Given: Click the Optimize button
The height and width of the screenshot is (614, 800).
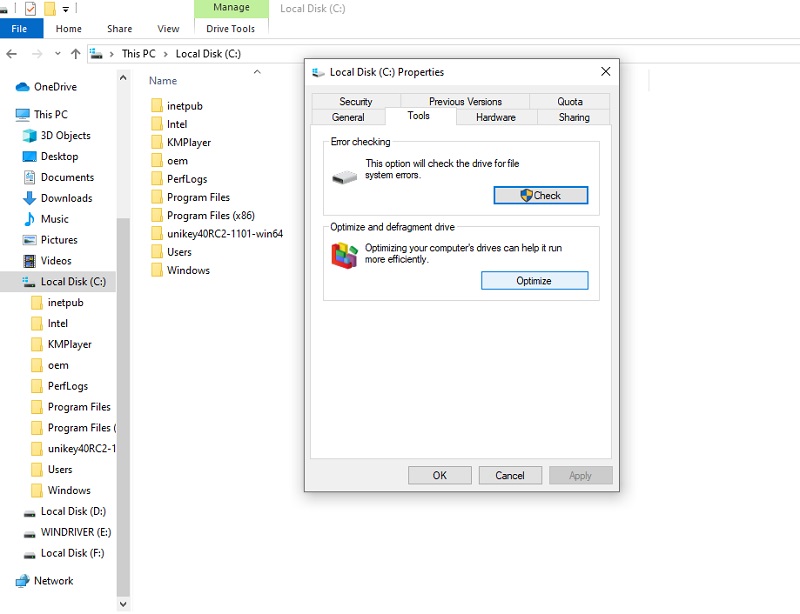Looking at the screenshot, I should point(534,281).
